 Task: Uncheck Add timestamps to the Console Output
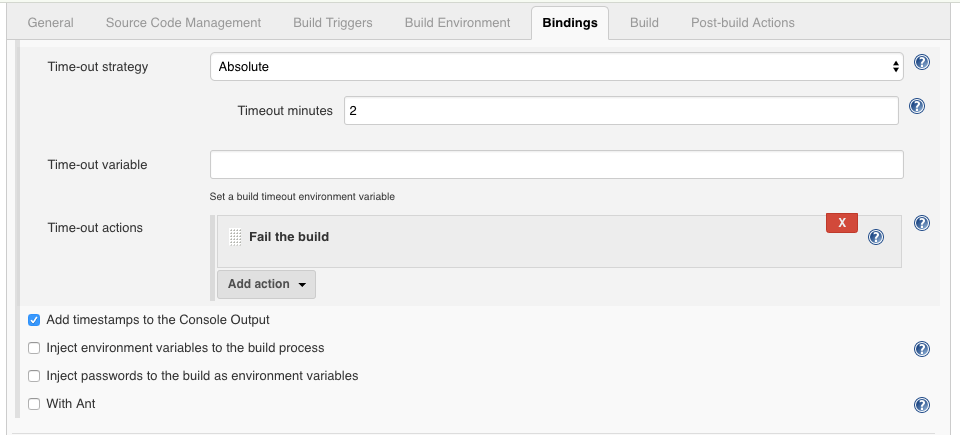pyautogui.click(x=34, y=320)
